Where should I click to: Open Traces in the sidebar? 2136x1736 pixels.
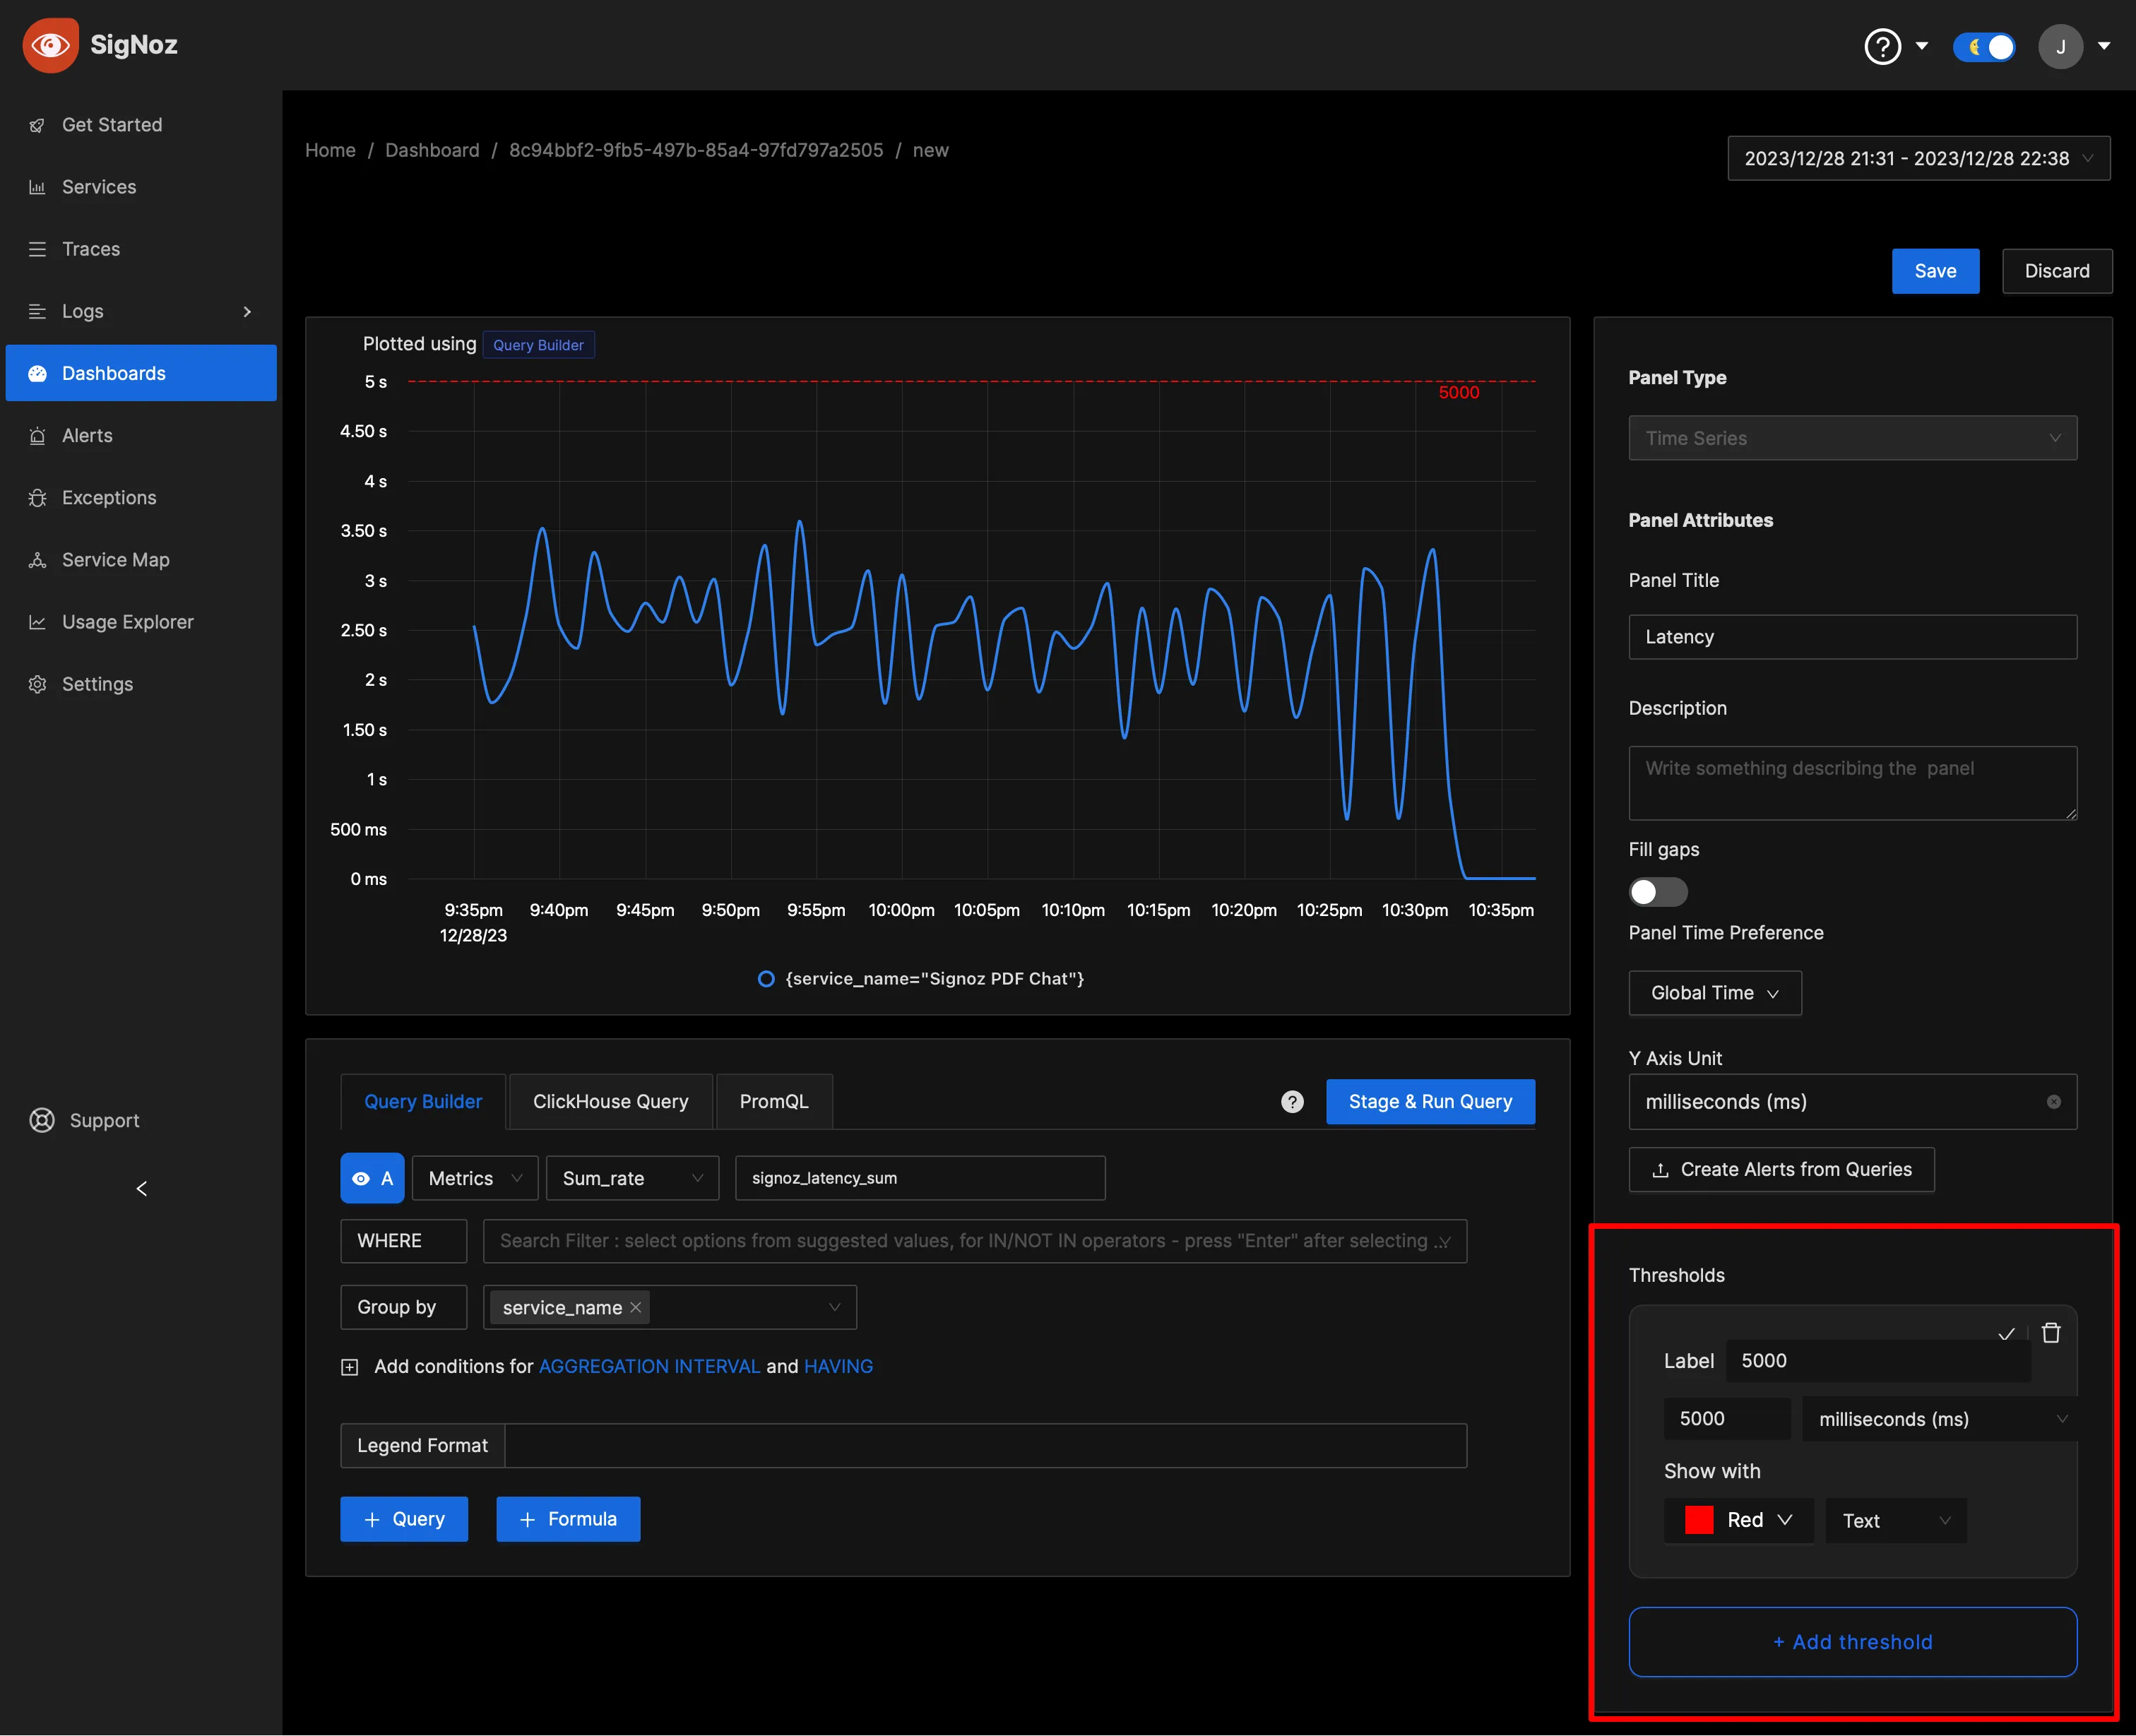tap(141, 249)
